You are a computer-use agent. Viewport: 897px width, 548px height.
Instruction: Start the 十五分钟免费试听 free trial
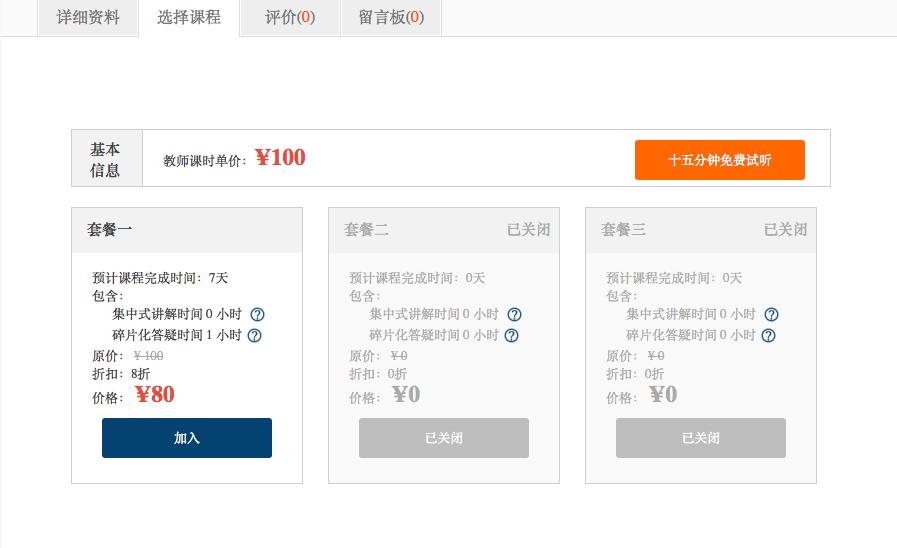tap(720, 160)
